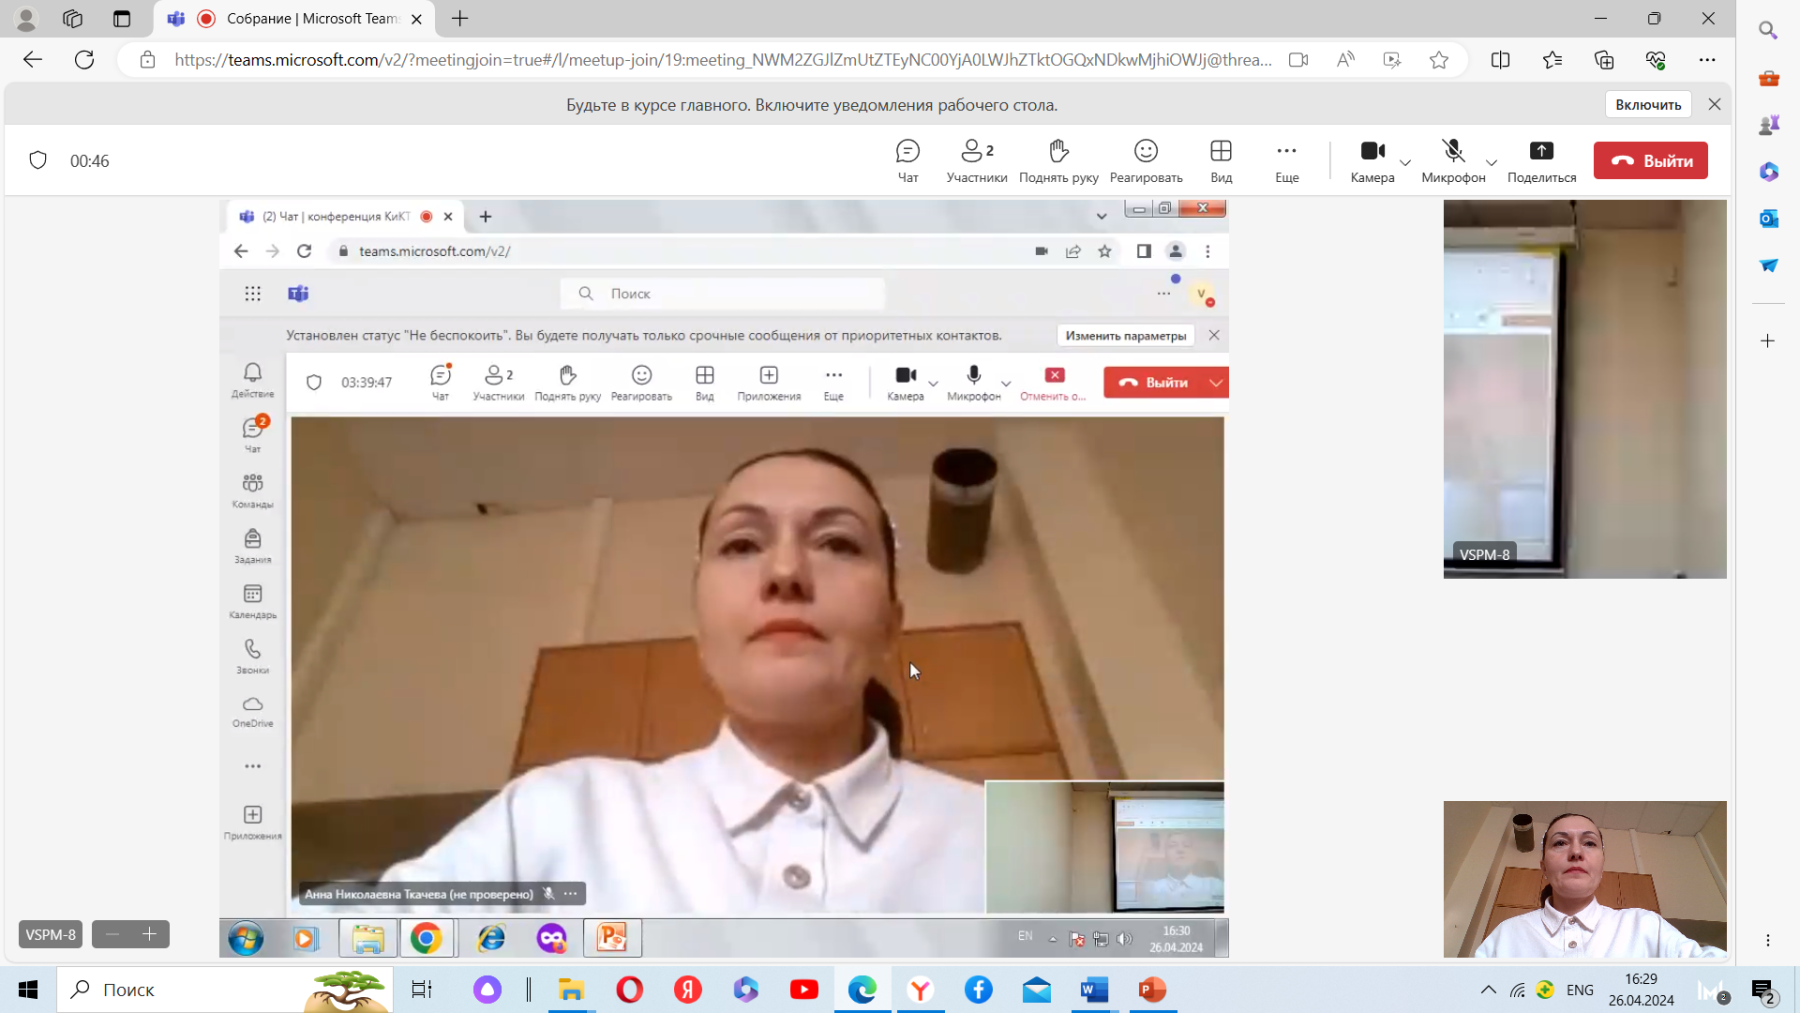Viewport: 1800px width, 1013px height.
Task: Select the VSPM-8 participant video tile
Action: 1584,388
